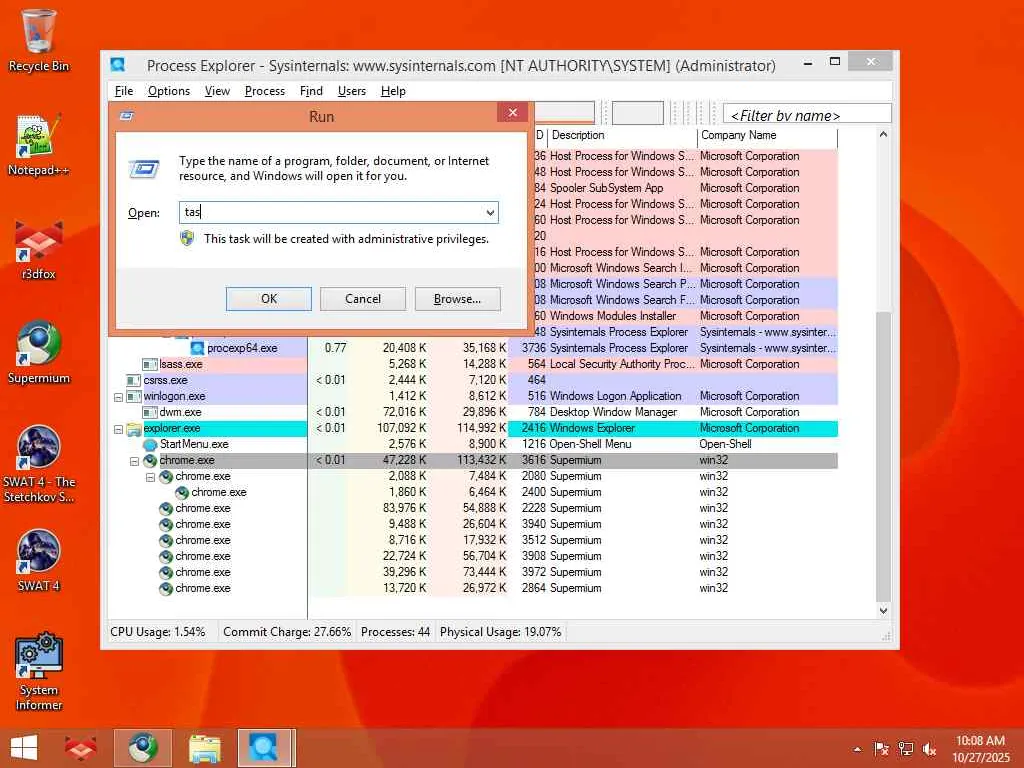Screen dimensions: 1024x768
Task: Click the vertical scrollbar thumb
Action: 883,457
